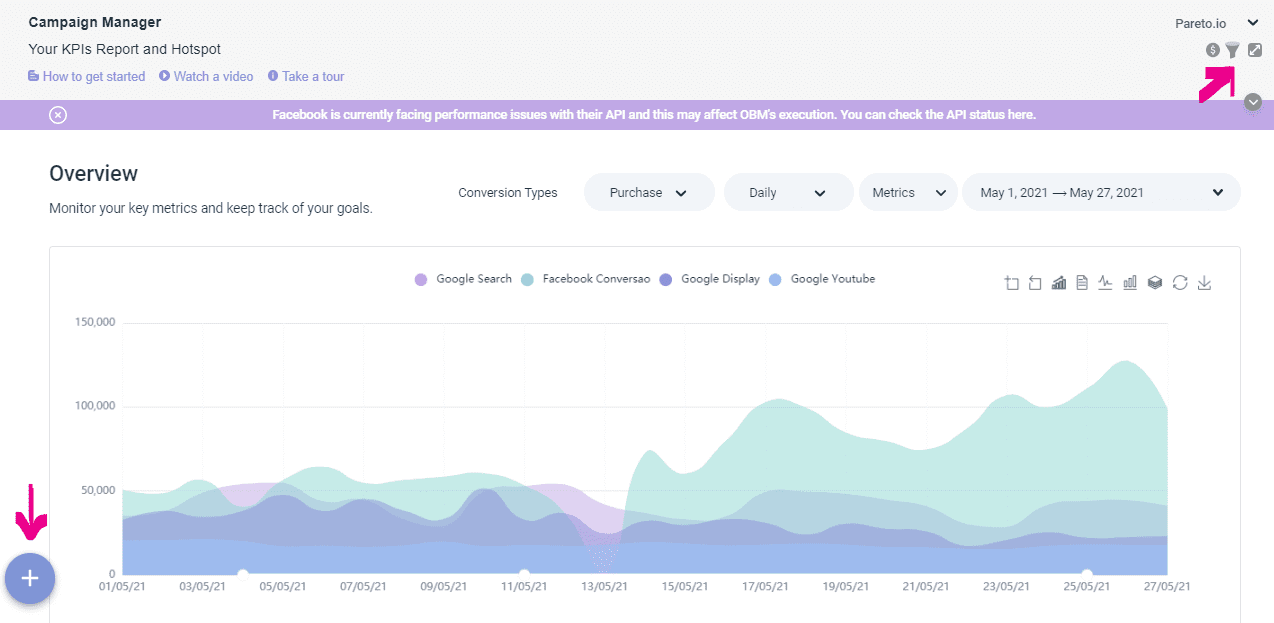
Task: Expand the date range picker
Action: coord(1101,192)
